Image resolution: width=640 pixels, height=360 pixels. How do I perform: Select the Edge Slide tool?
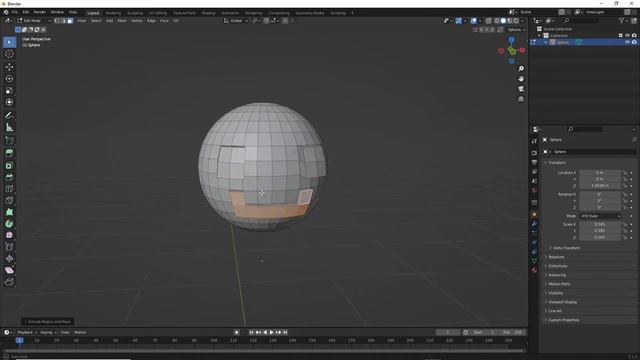coord(9,247)
